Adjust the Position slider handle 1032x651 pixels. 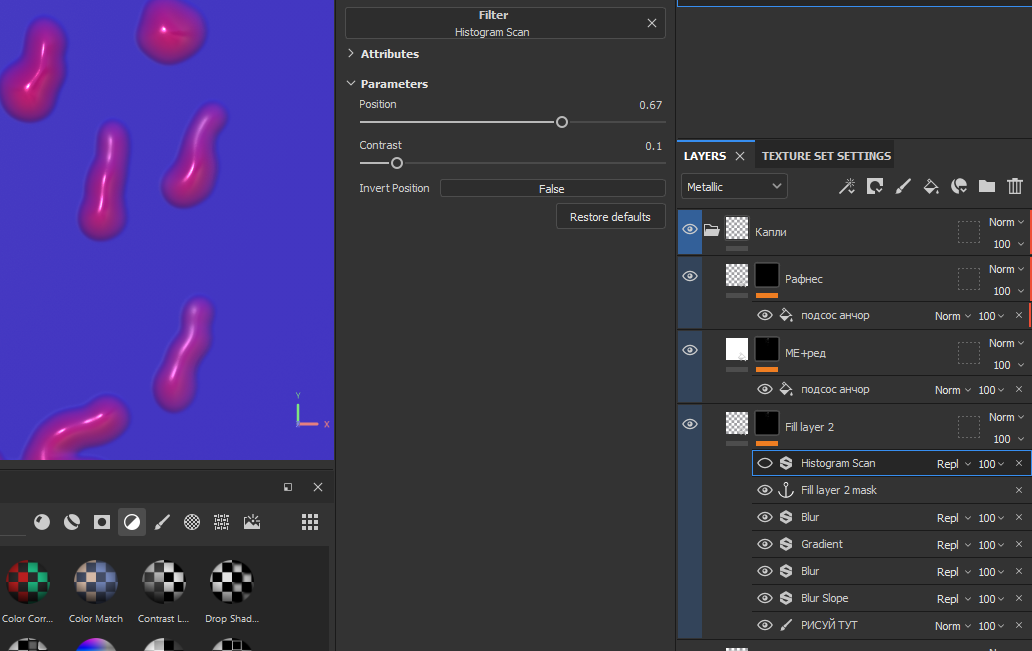[x=561, y=122]
